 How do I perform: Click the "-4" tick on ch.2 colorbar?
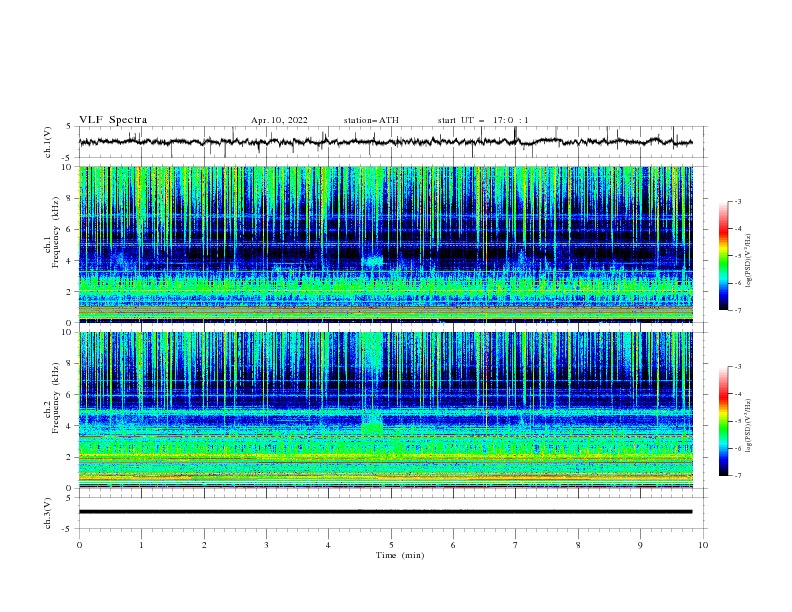tap(737, 394)
